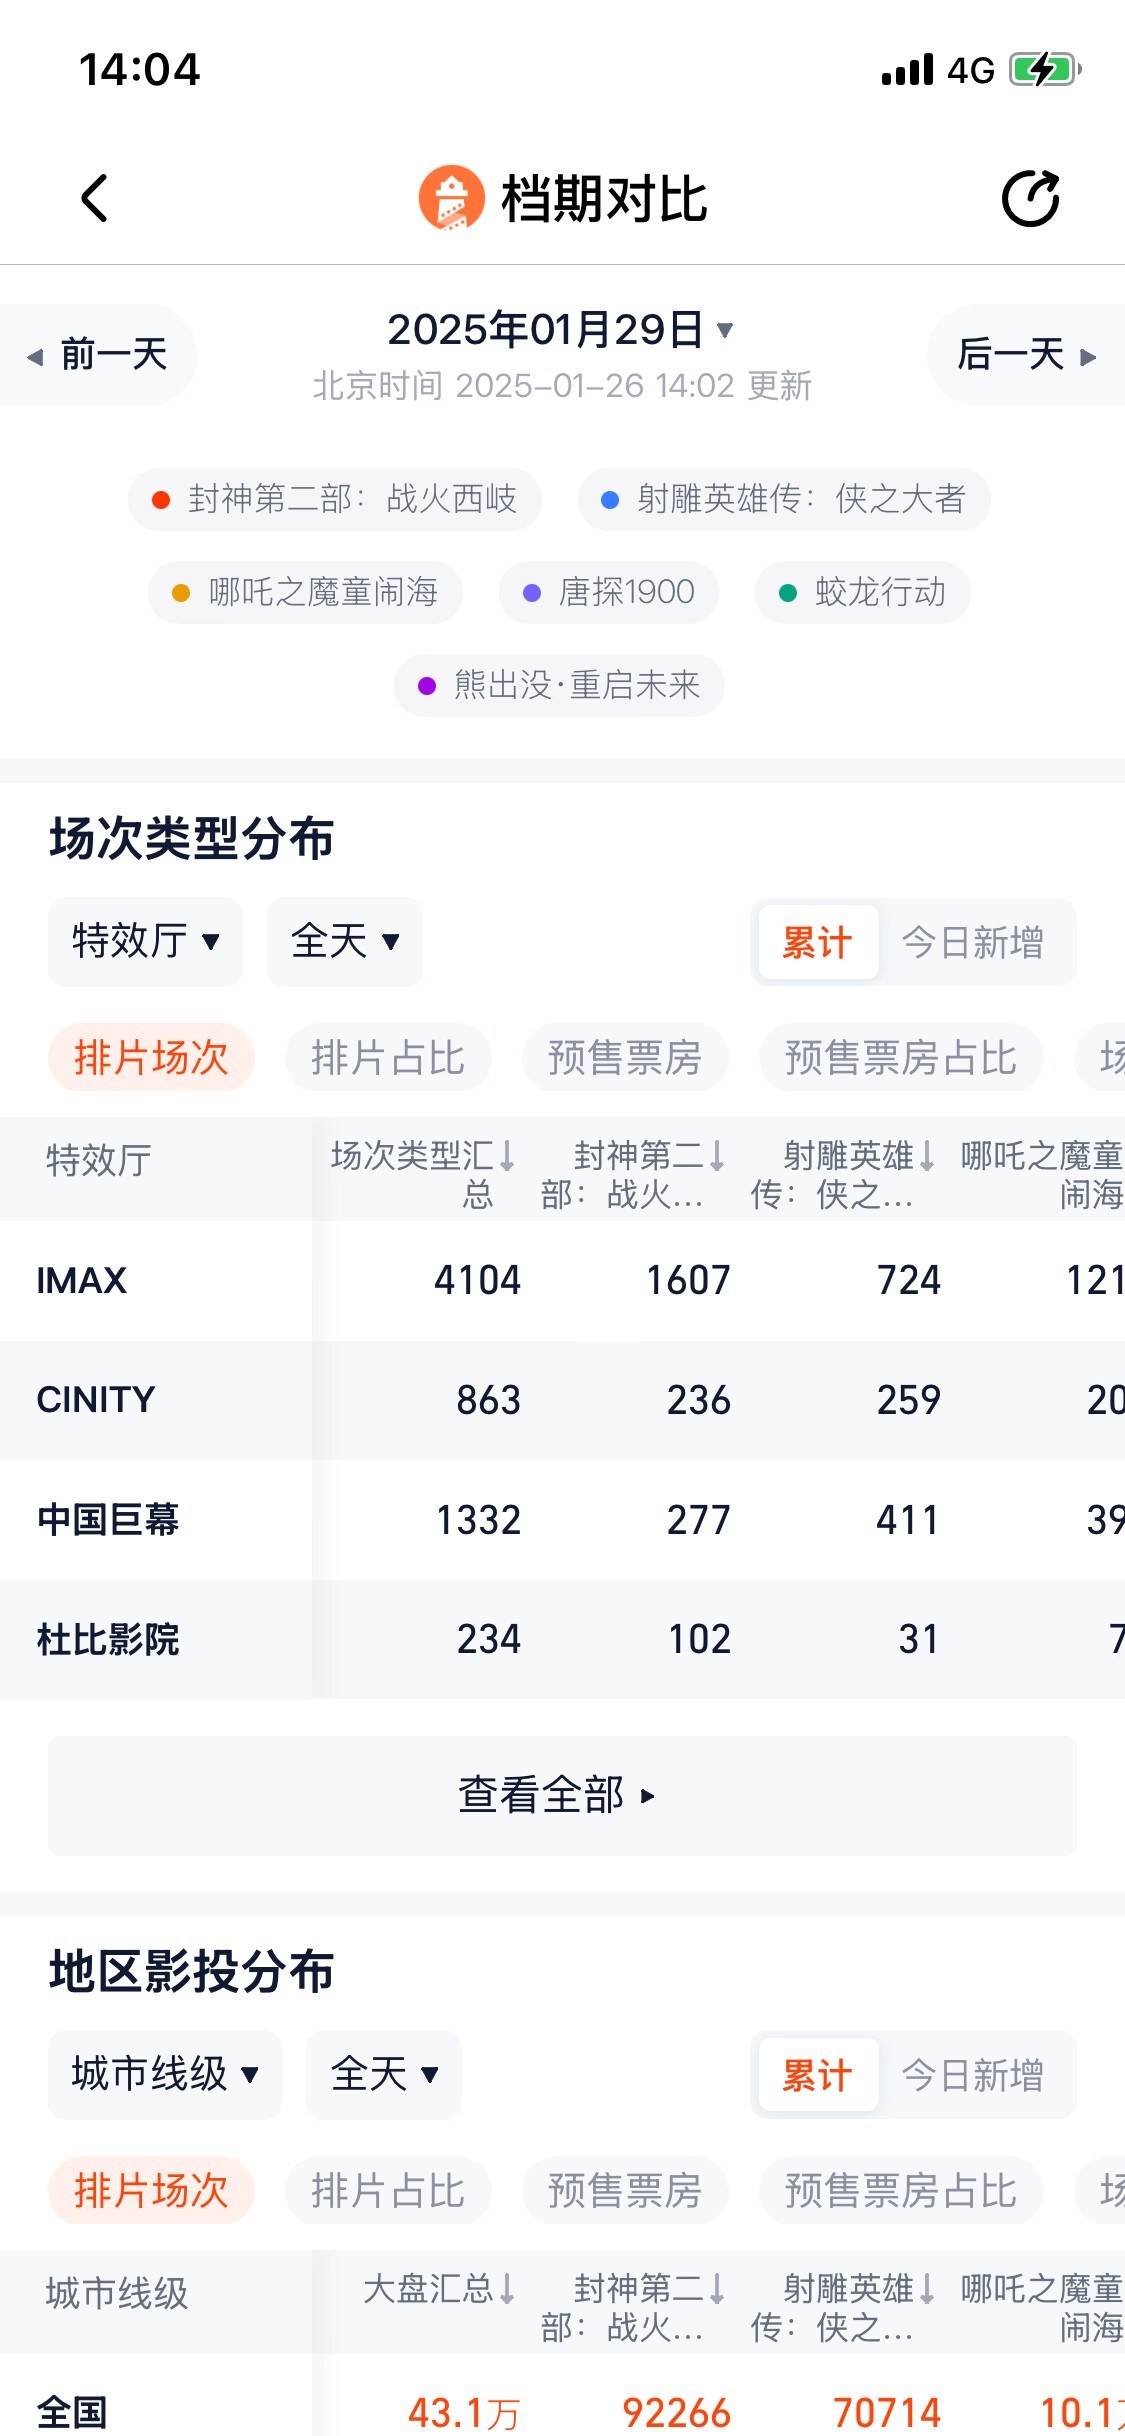This screenshot has height=2436, width=1125.
Task: Open the date picker 2025年01月29日
Action: pos(560,330)
